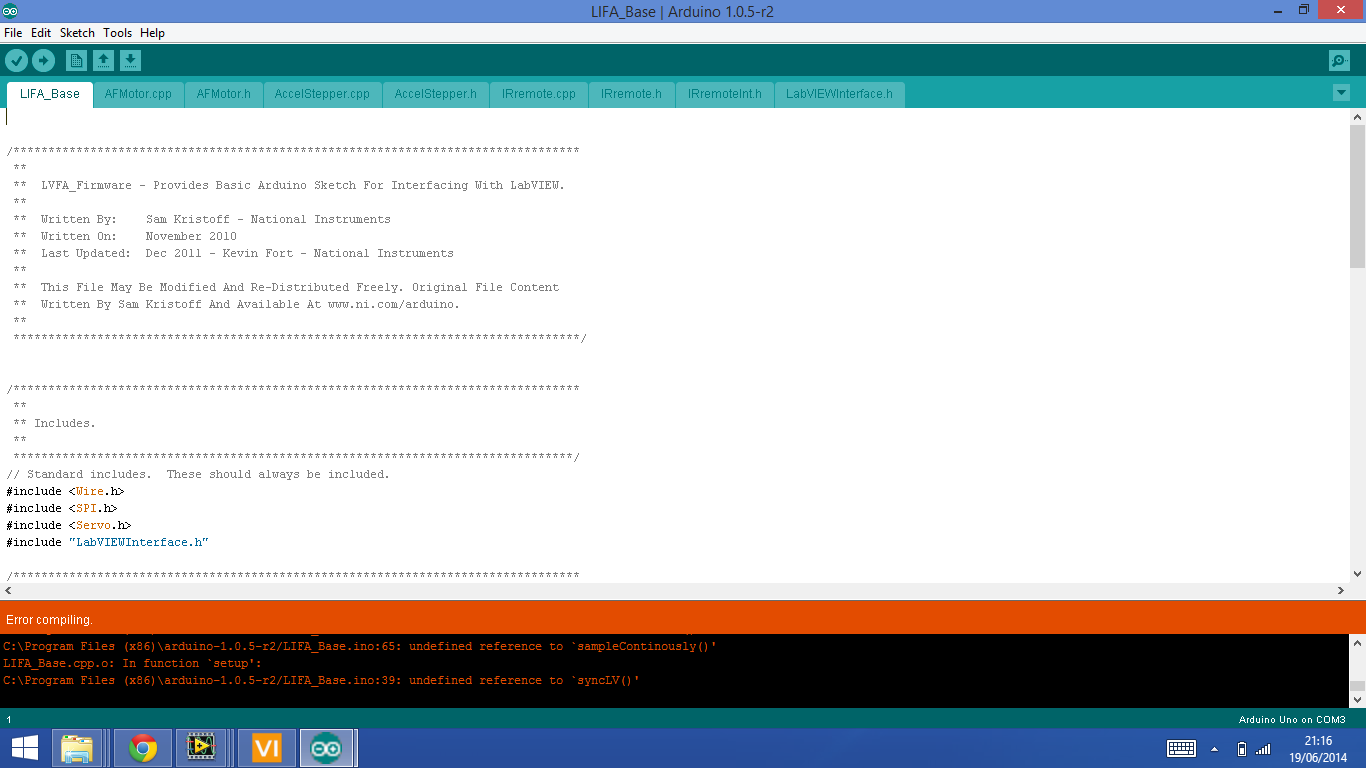
Task: Click the network signal tray icon
Action: click(1263, 748)
